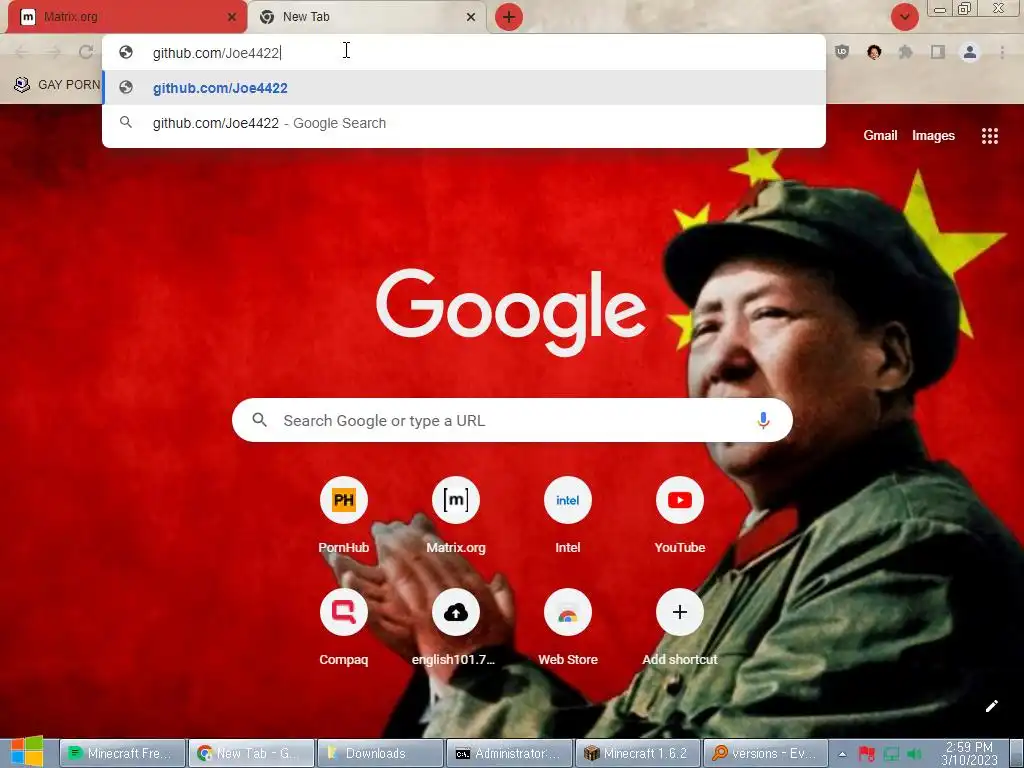Open the PornHub shortcut tile
Image resolution: width=1024 pixels, height=768 pixels.
[x=344, y=515]
